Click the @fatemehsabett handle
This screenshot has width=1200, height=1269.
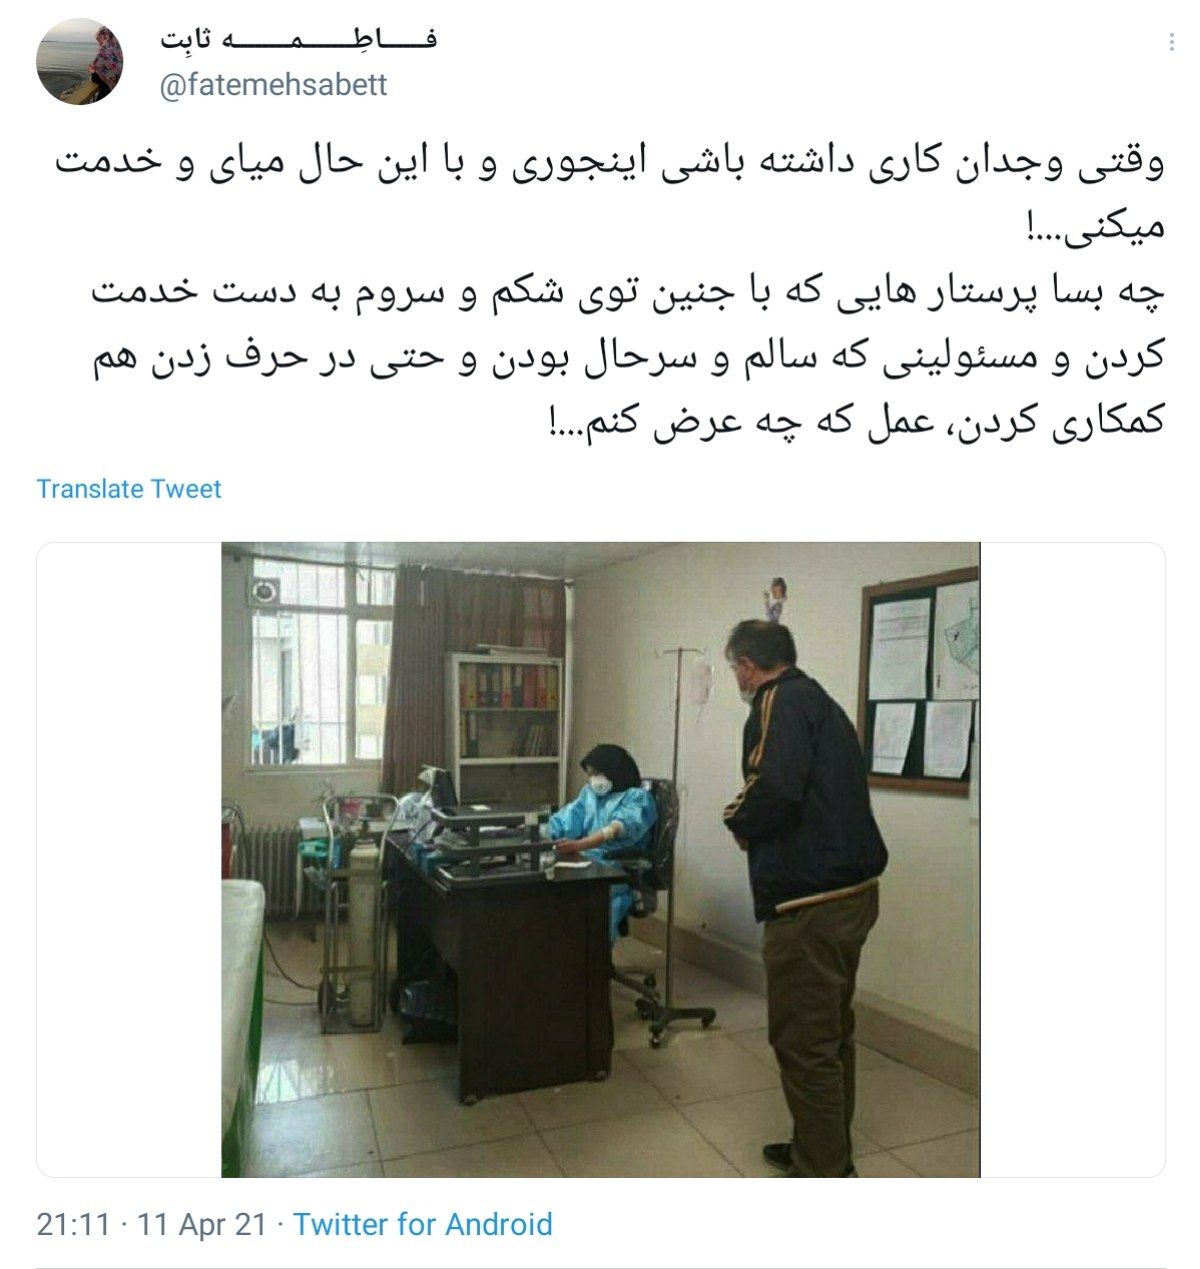(x=274, y=86)
